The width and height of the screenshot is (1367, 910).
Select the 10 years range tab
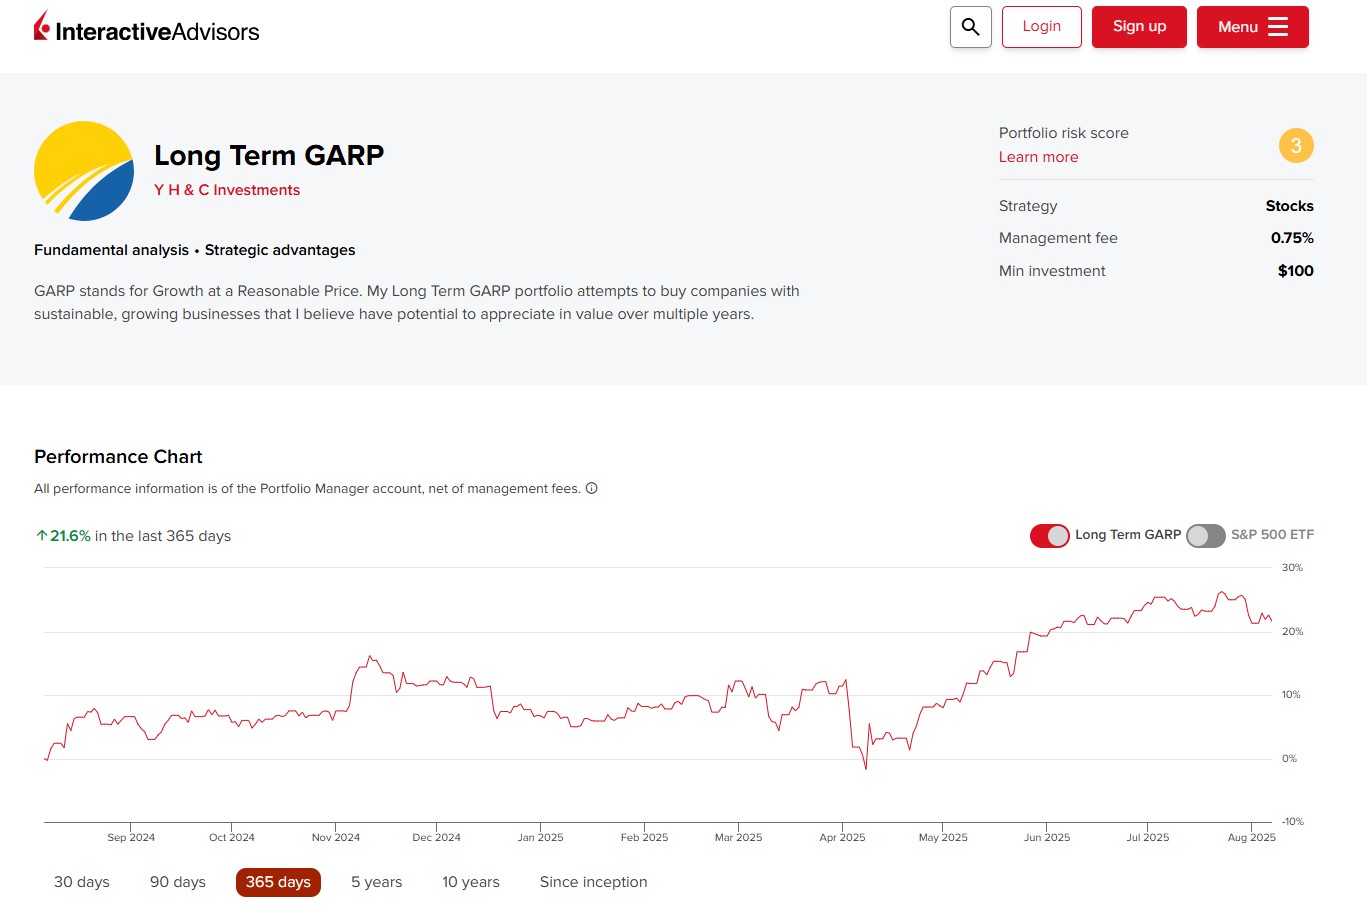click(x=471, y=882)
